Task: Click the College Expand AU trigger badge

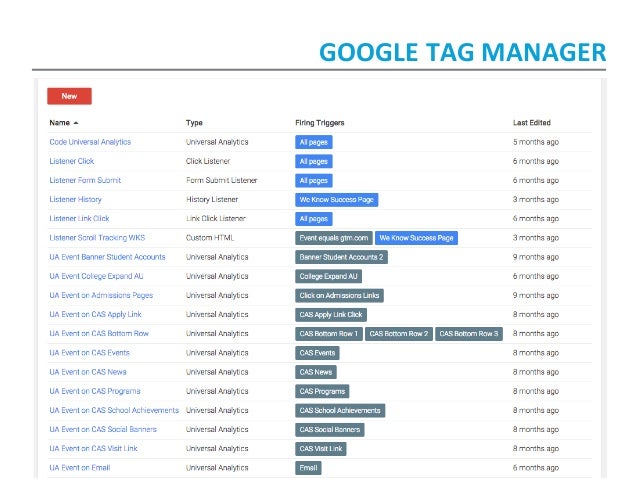Action: 328,276
